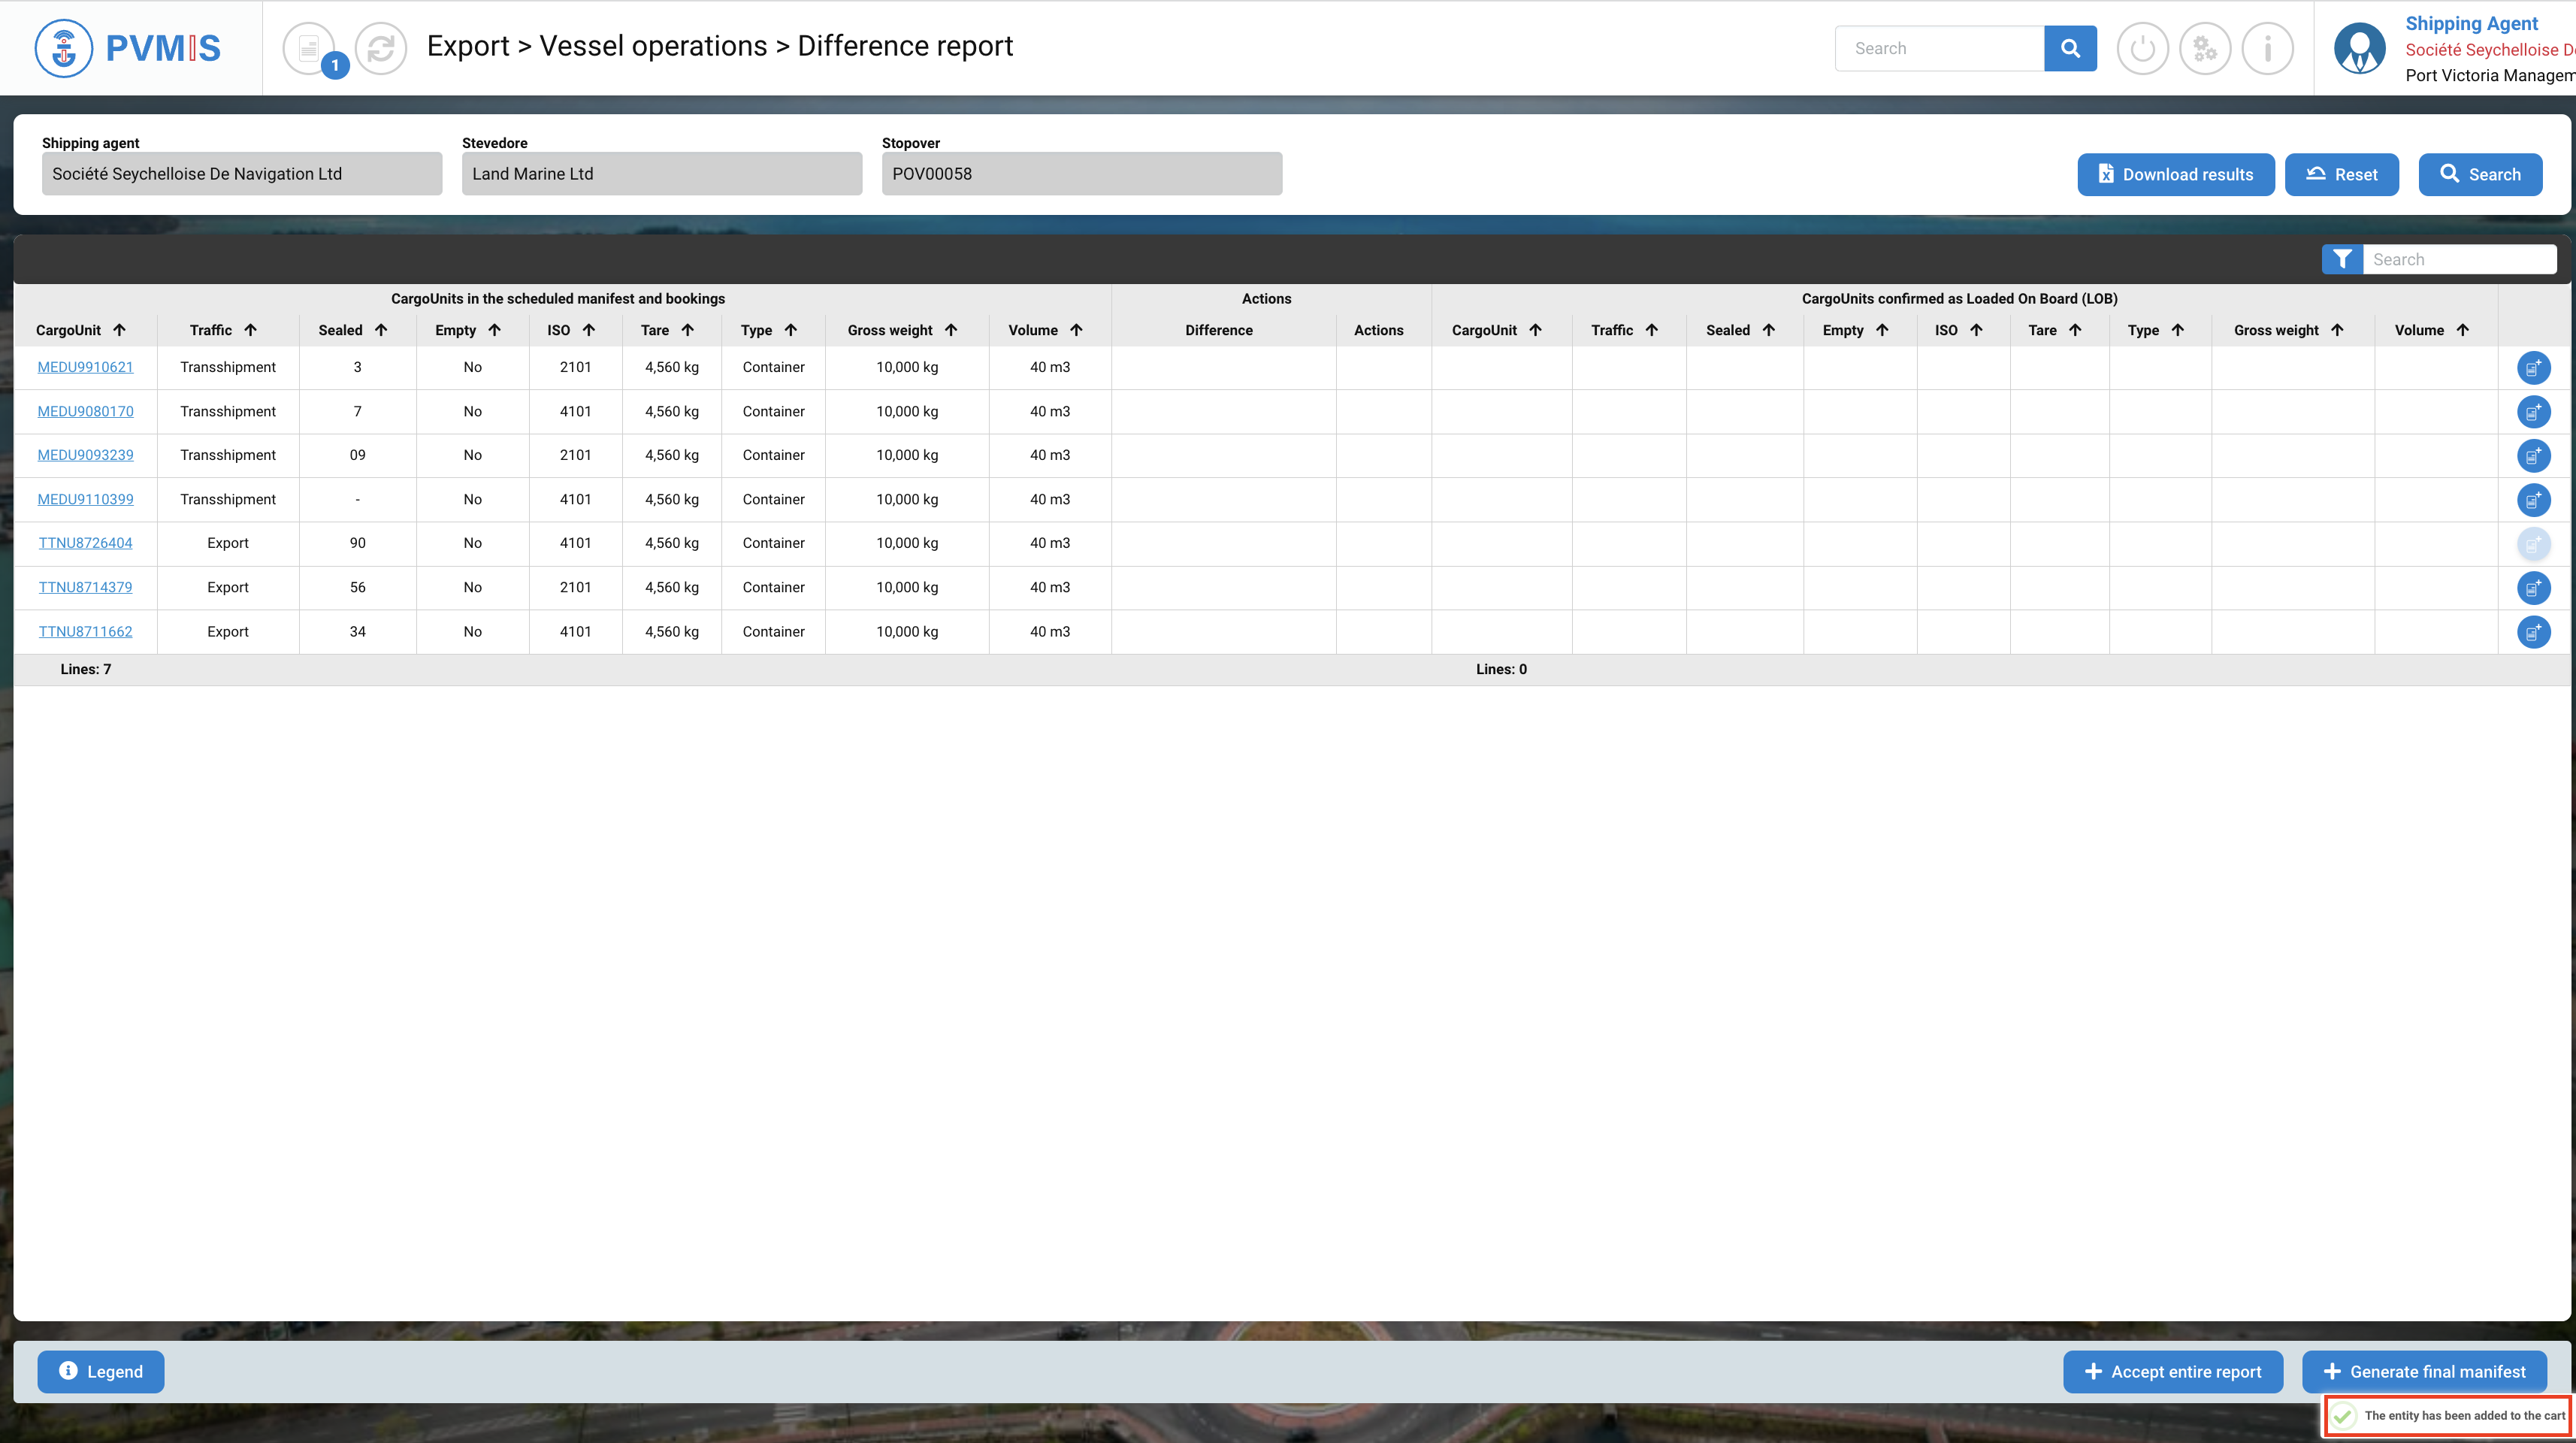Click the Generate final manifest button
Viewport: 2576px width, 1443px height.
(x=2424, y=1372)
